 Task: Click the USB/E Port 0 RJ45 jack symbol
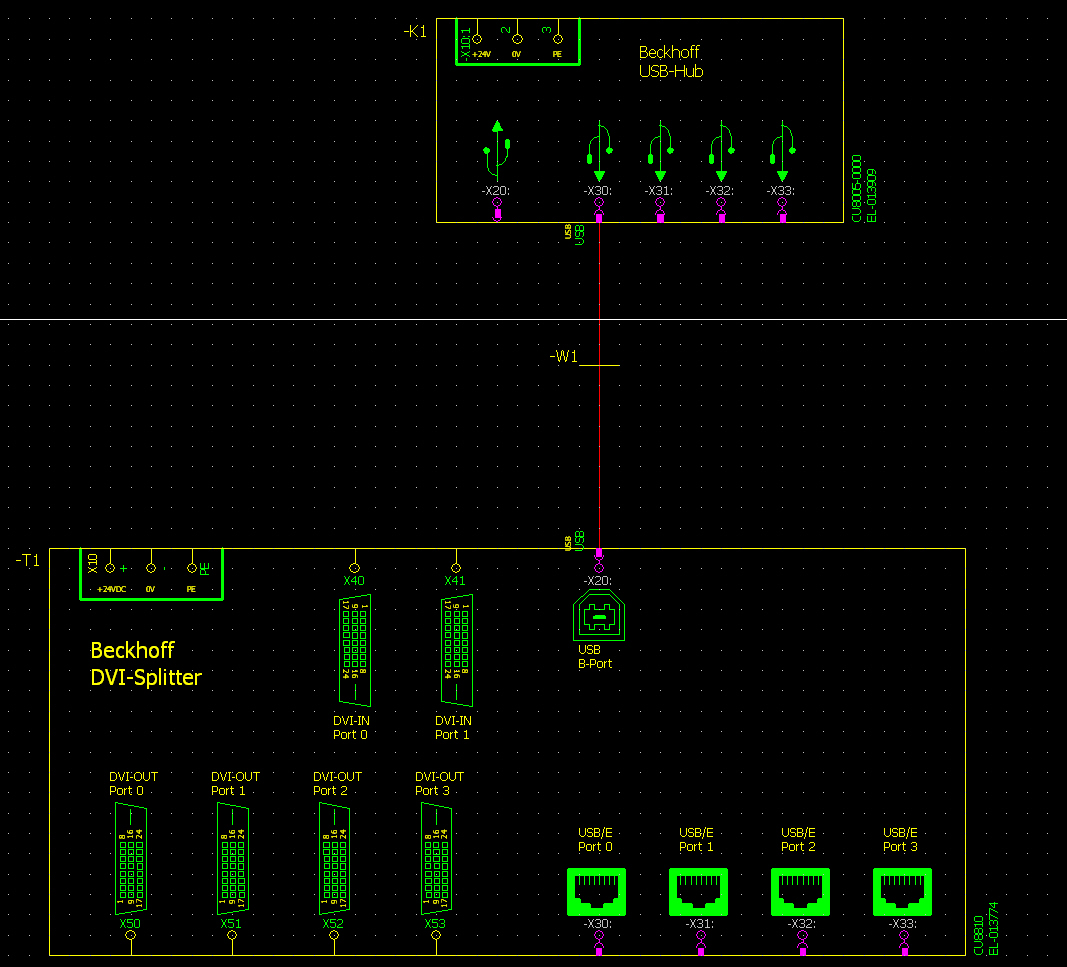tap(596, 891)
